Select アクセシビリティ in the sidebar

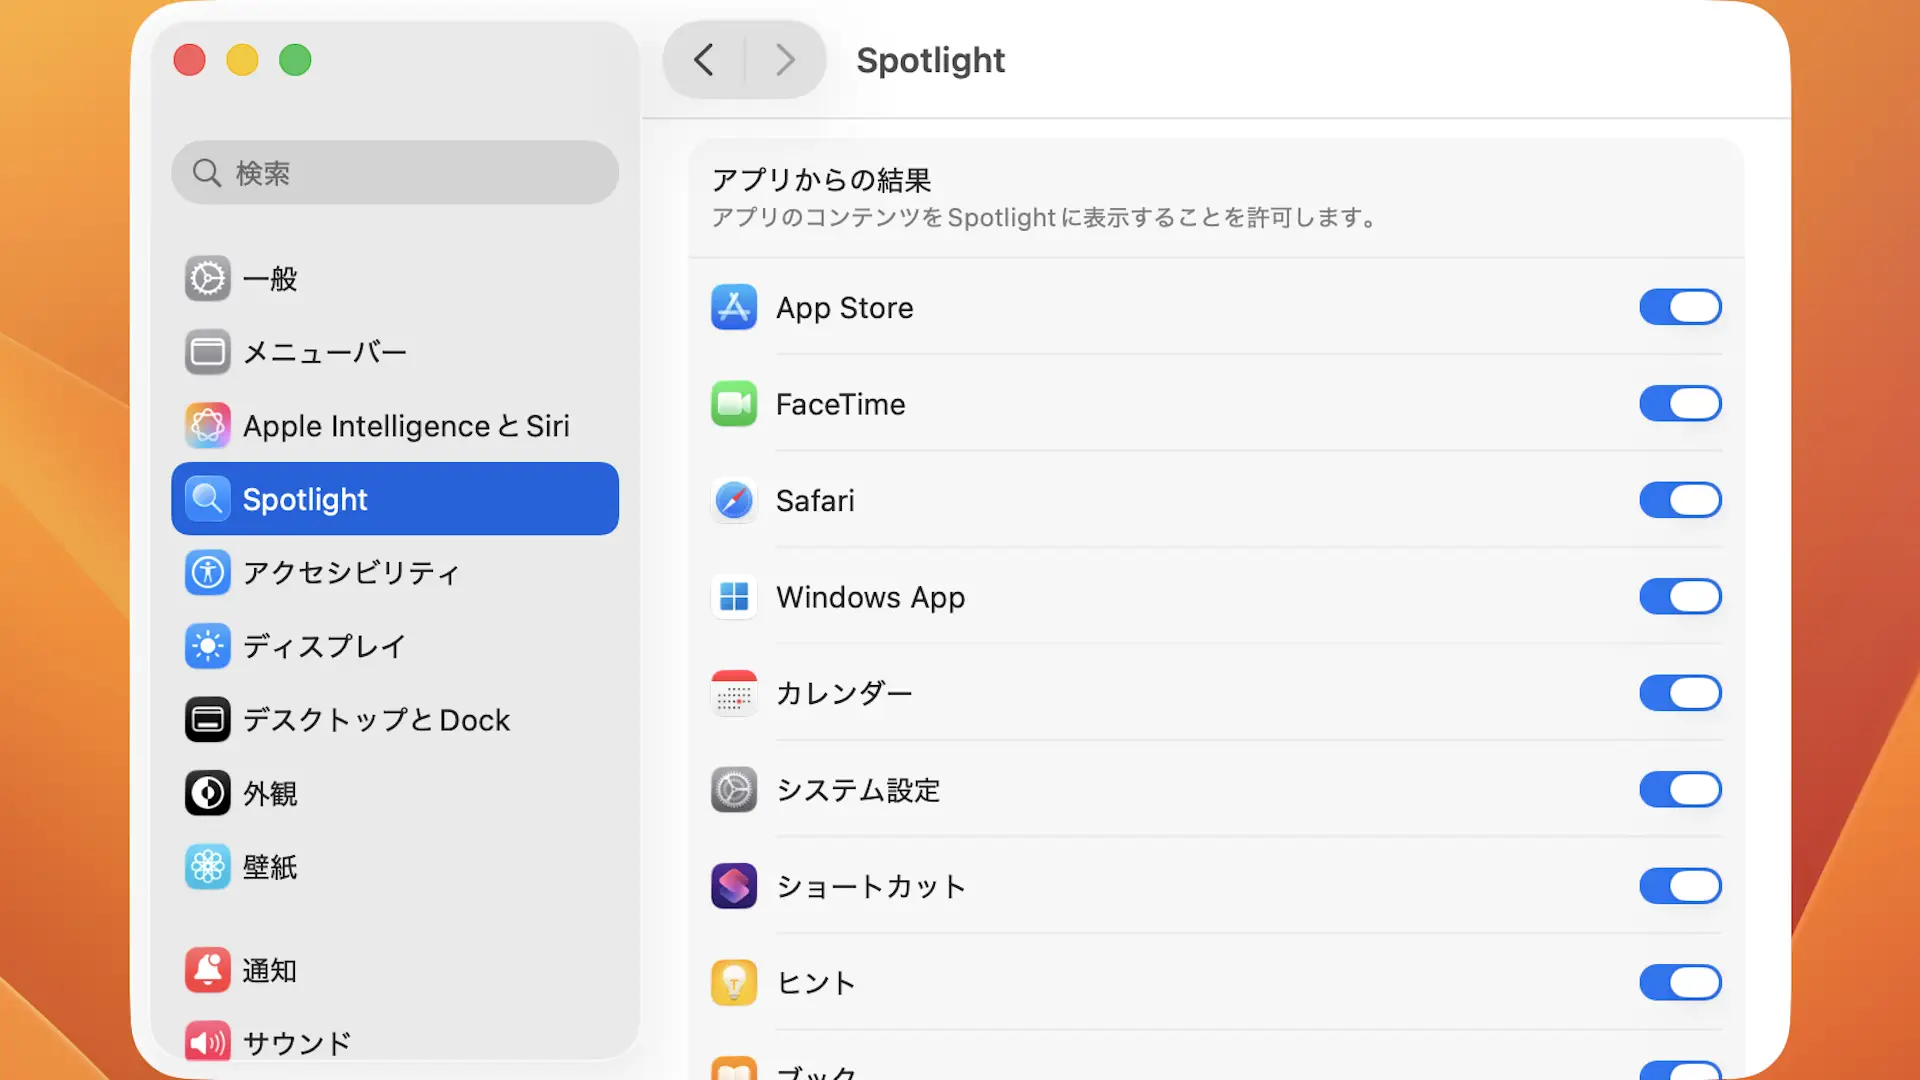pos(395,573)
